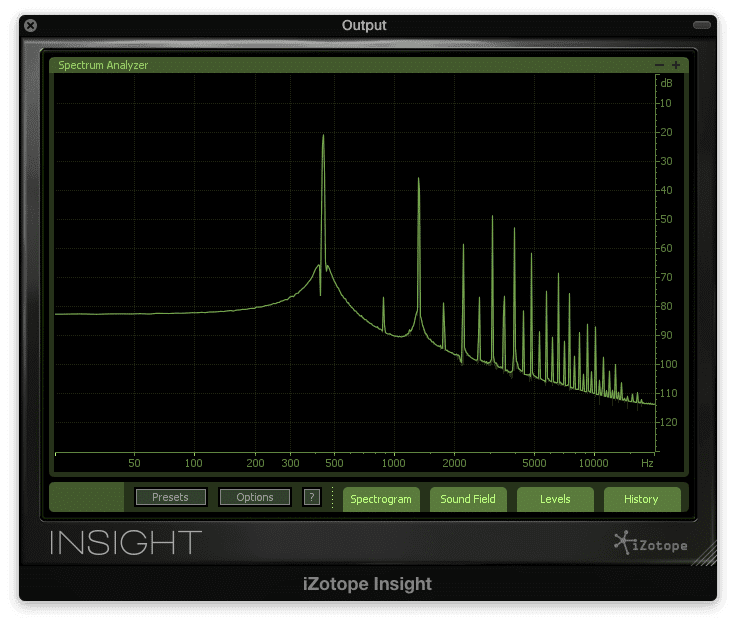Click the tallest spectrum peak near 440 Hz
This screenshot has height=624, width=736.
tap(323, 136)
